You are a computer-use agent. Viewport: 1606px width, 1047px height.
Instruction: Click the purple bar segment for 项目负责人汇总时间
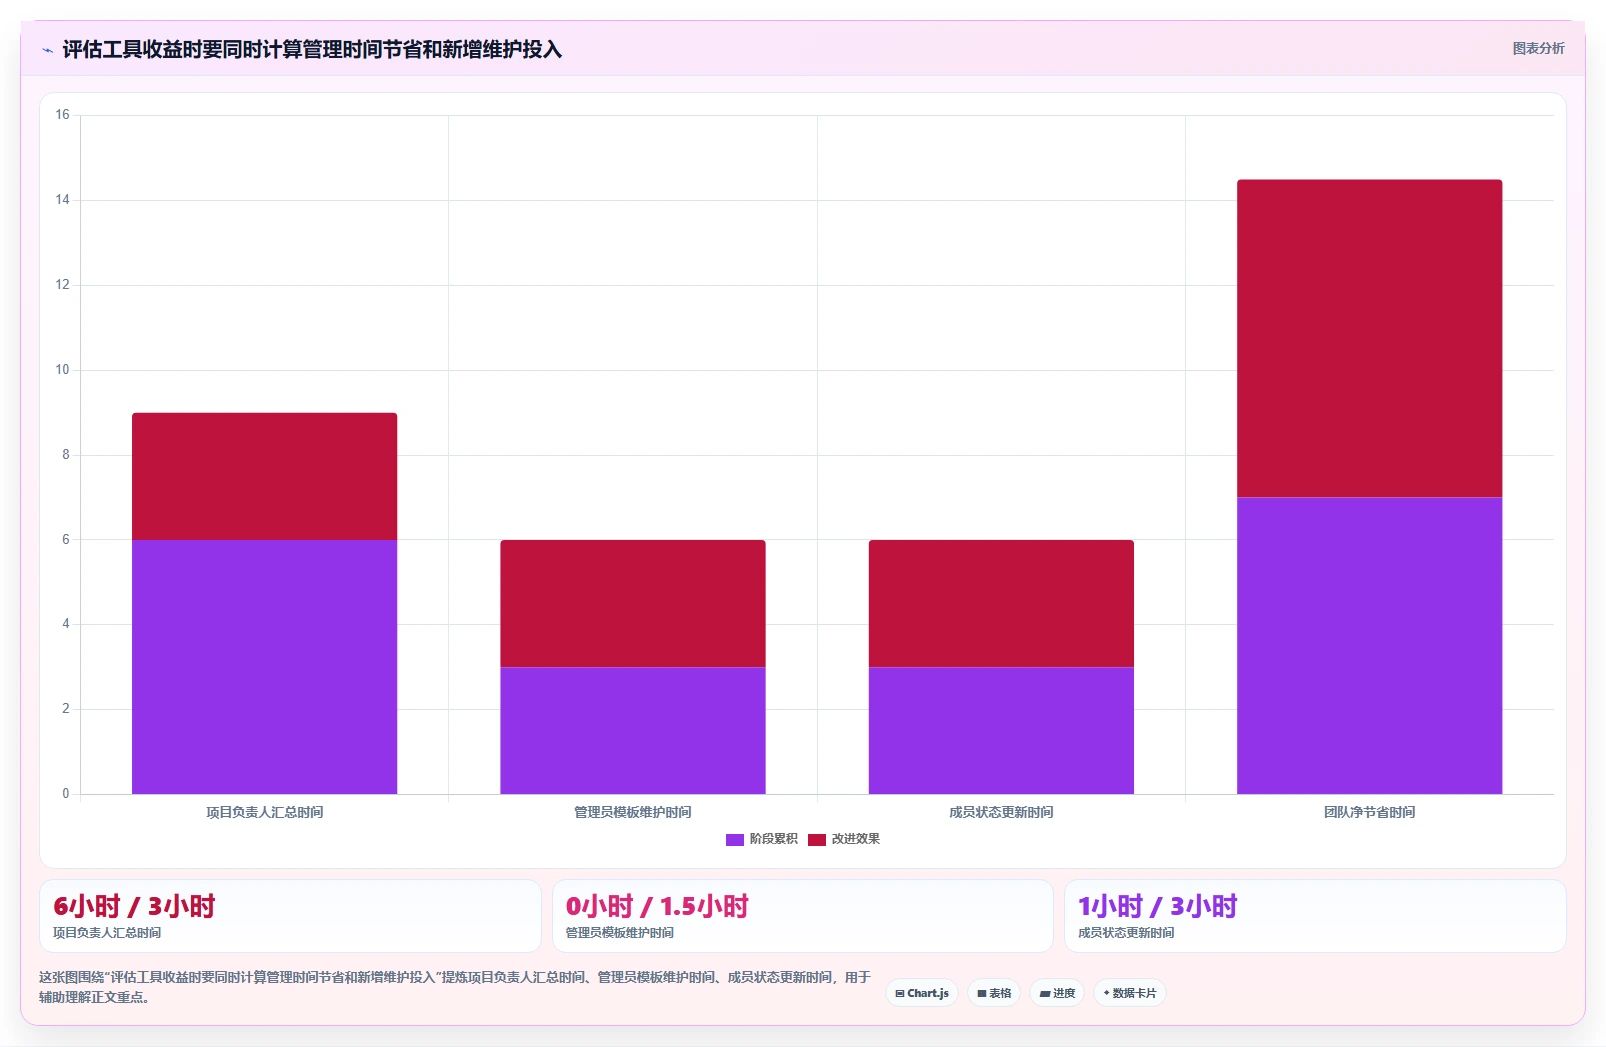(265, 667)
